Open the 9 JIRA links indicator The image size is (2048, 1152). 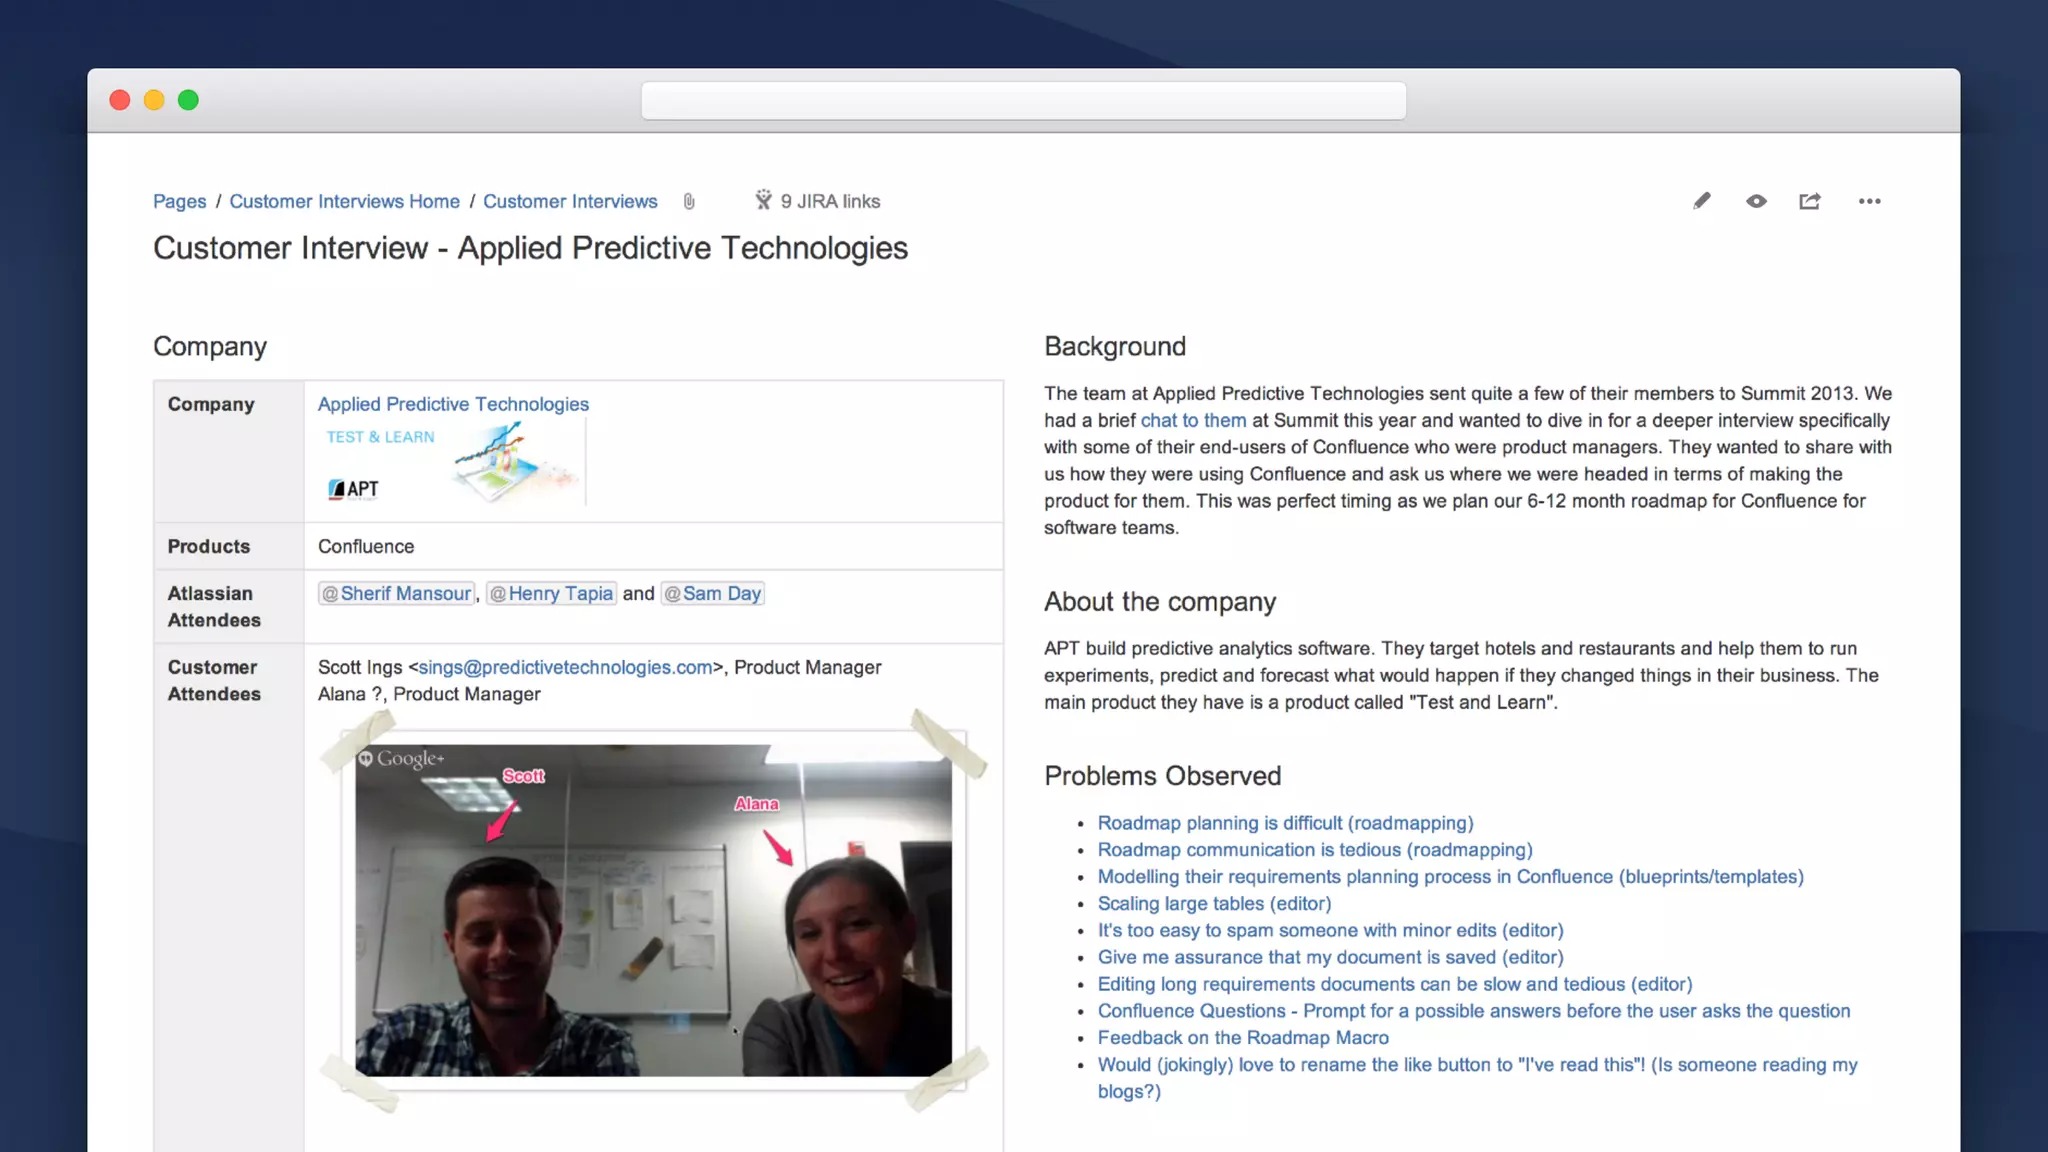pos(818,201)
